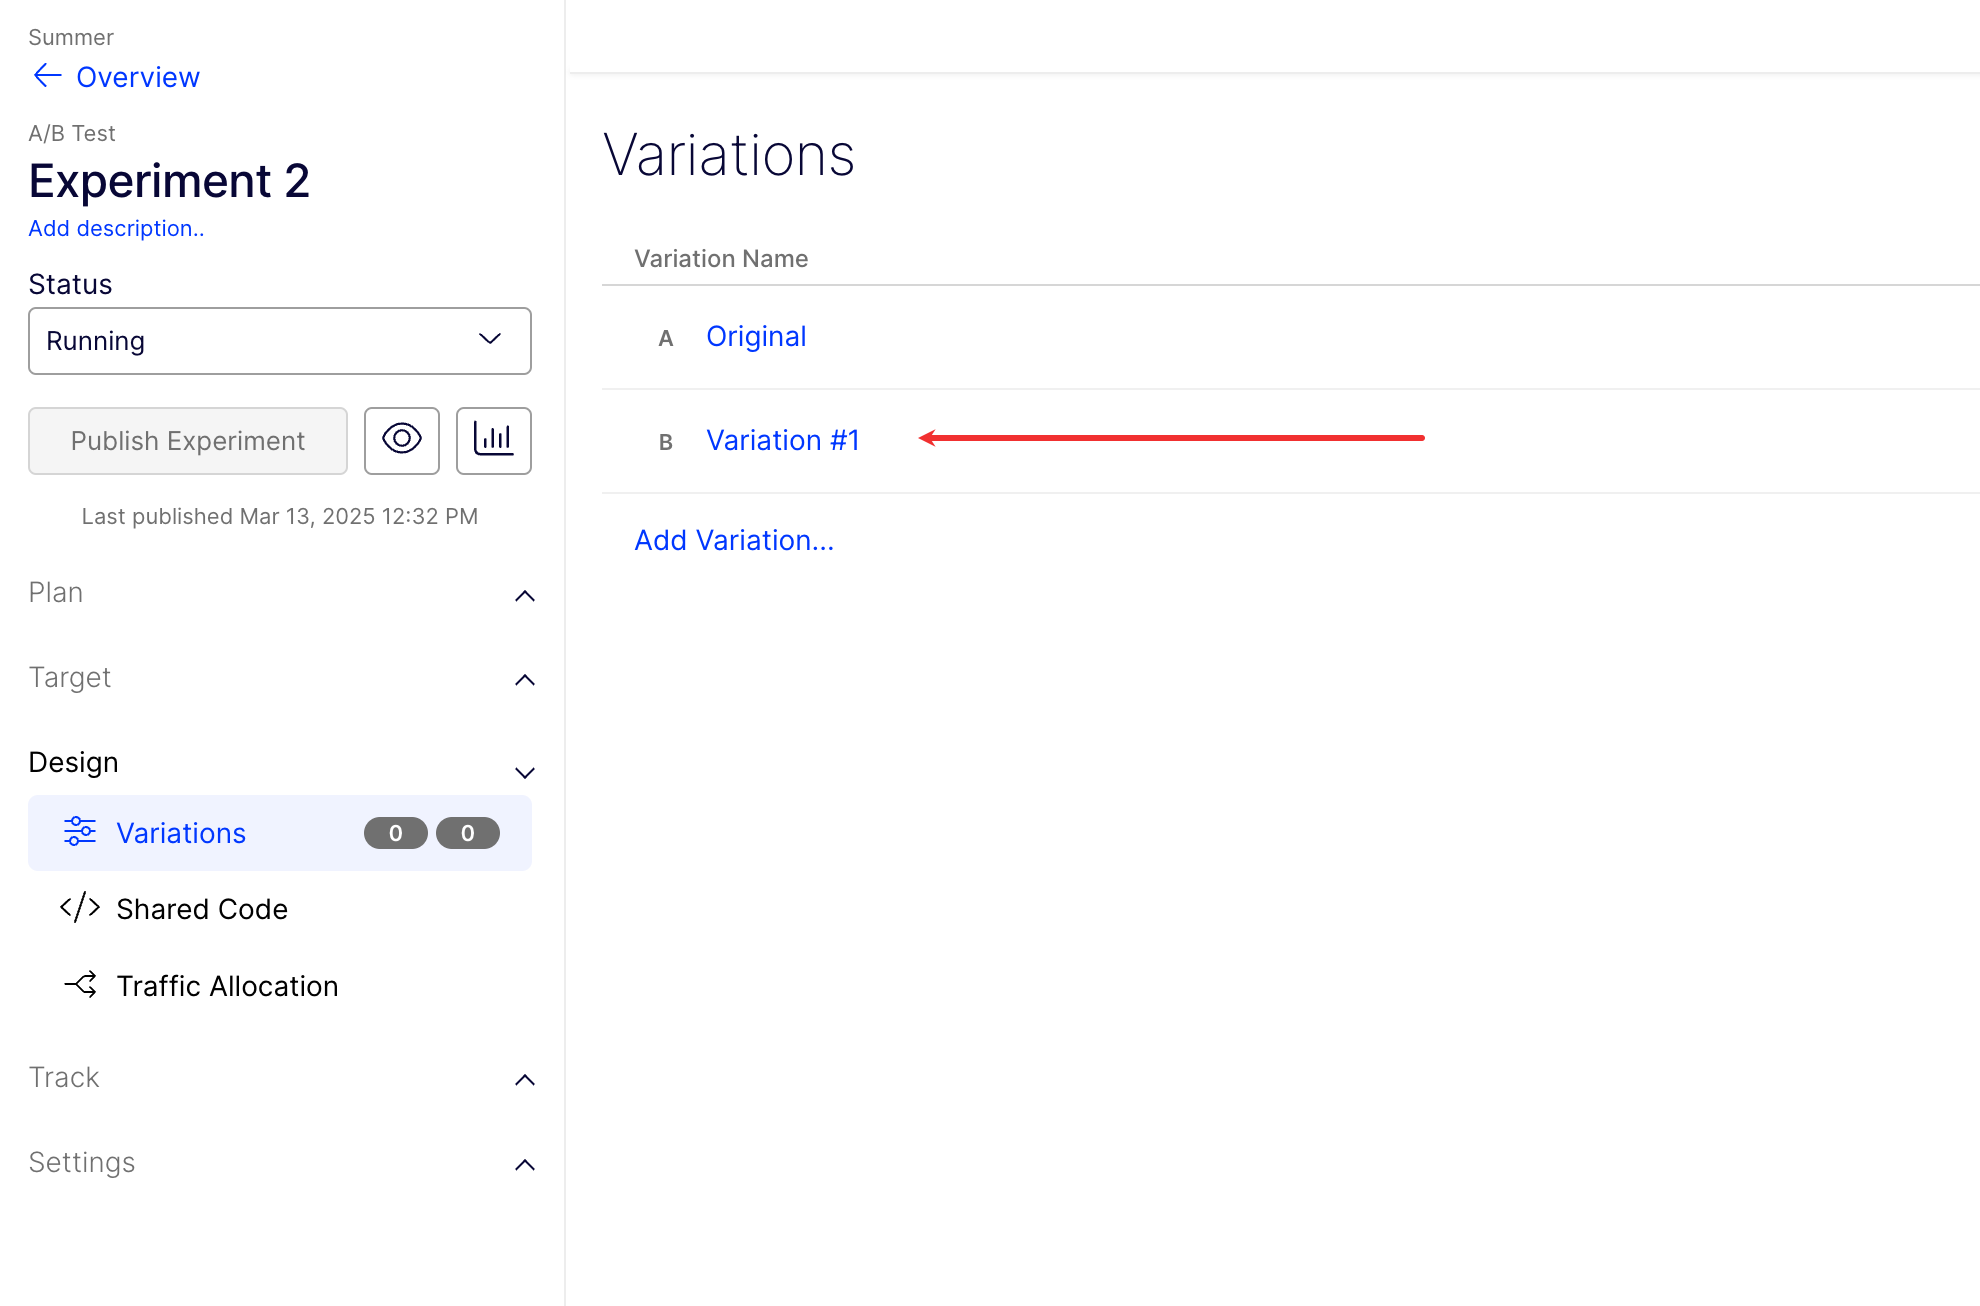Click the Publish Experiment button

188,441
